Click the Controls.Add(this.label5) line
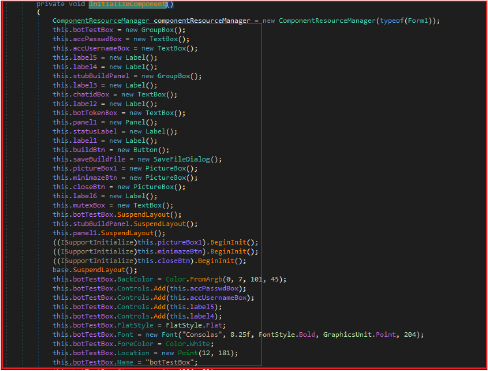This screenshot has width=488, height=371. 137,307
